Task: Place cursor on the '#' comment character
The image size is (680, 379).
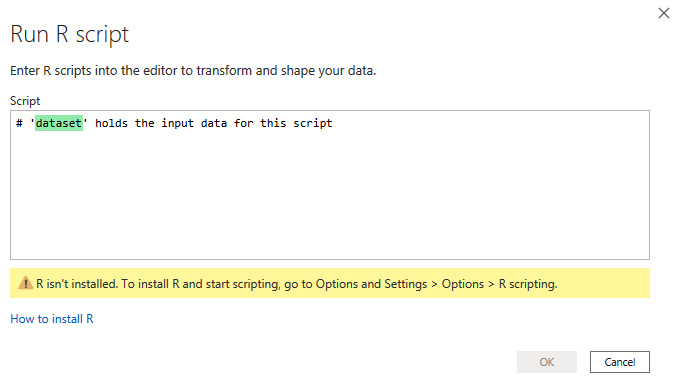Action: 19,124
